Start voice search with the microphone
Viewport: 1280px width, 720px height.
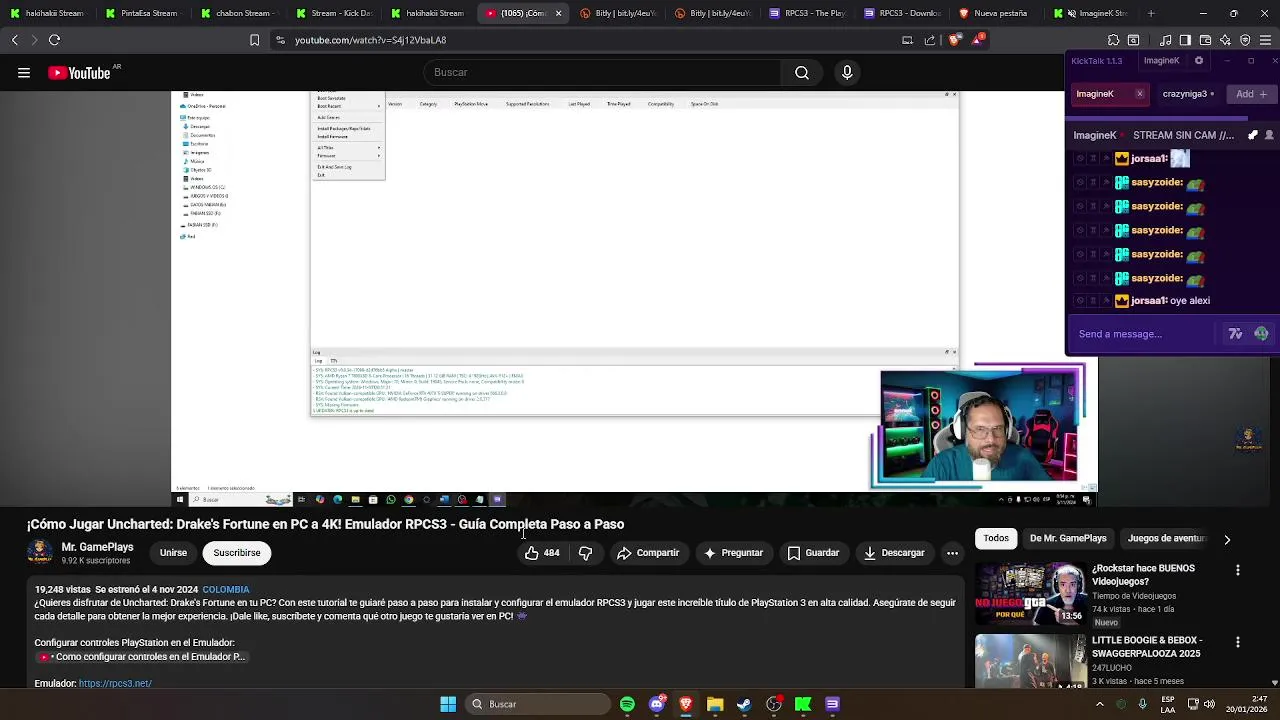(847, 73)
